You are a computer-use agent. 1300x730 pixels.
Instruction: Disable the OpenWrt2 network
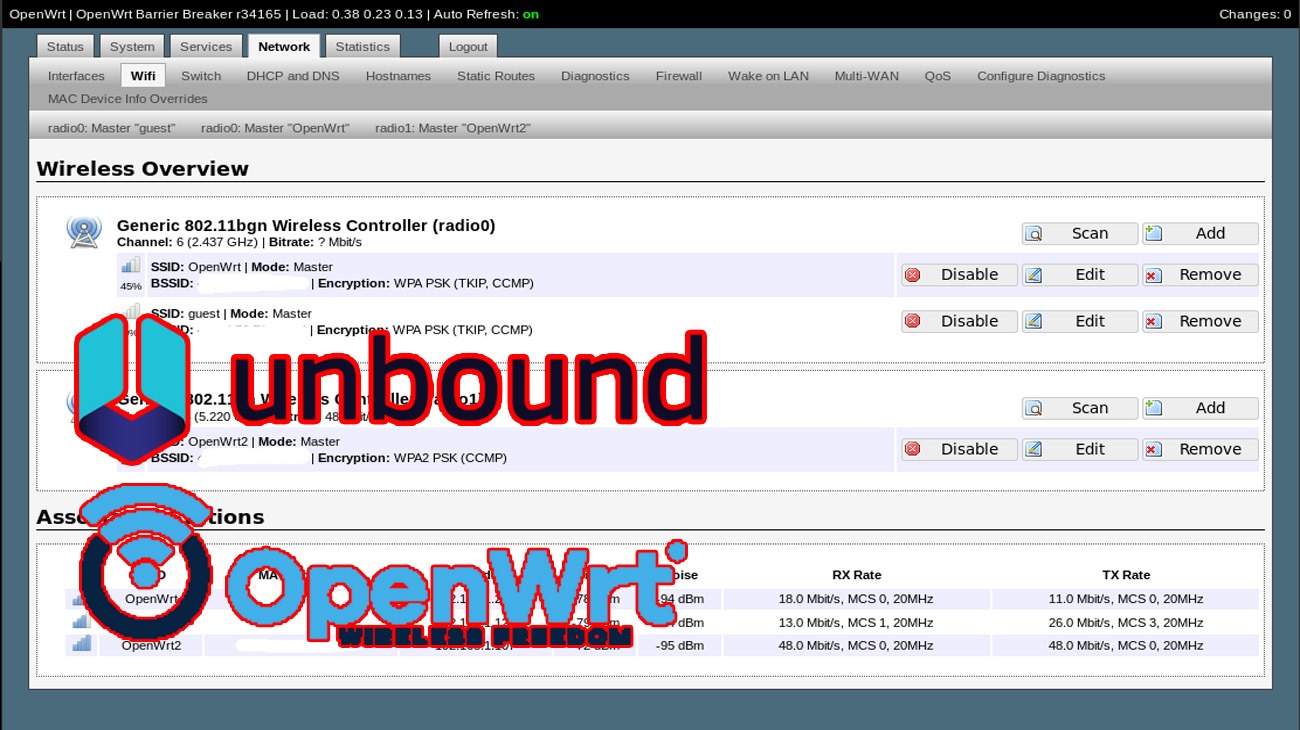tap(959, 449)
